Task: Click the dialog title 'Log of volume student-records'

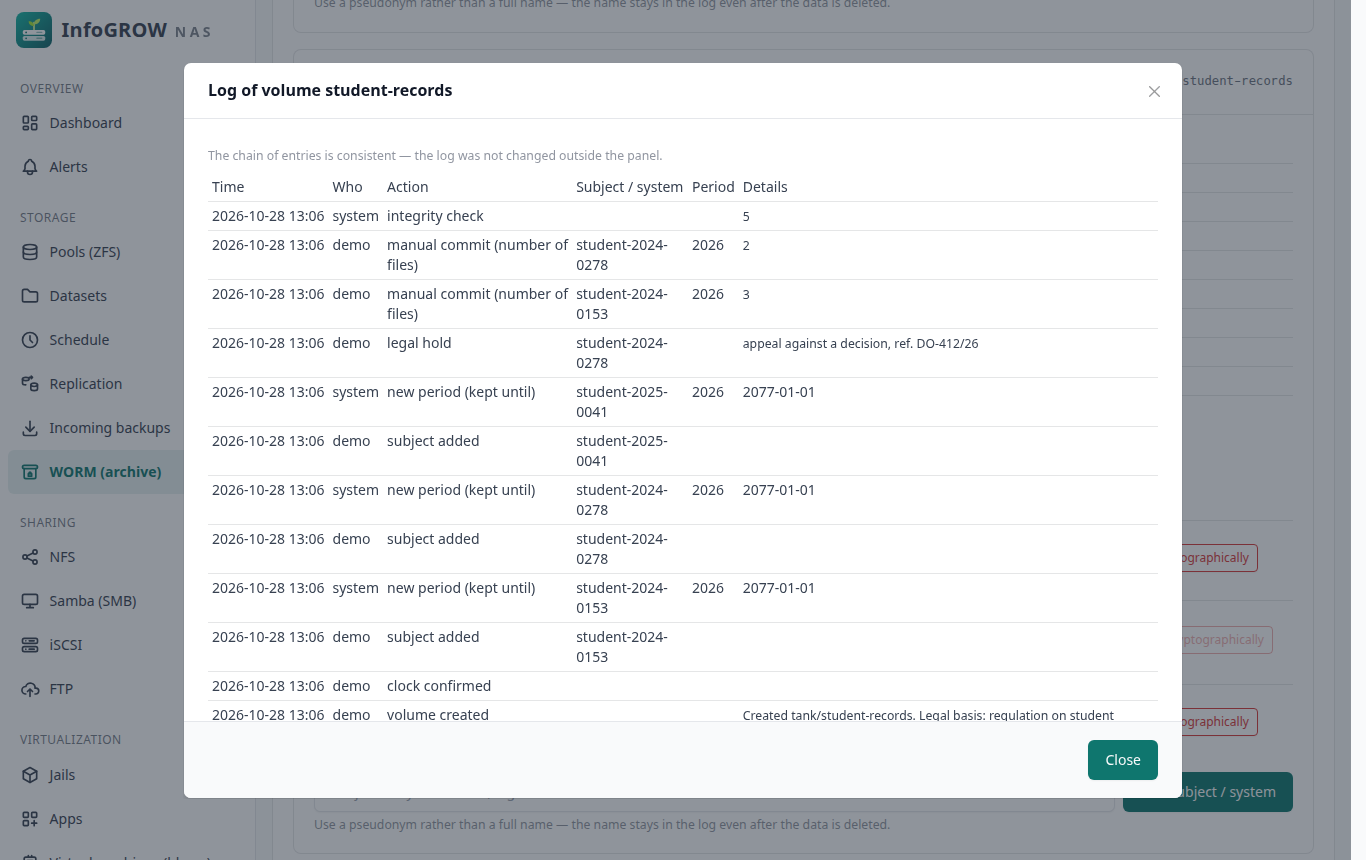Action: [x=330, y=91]
